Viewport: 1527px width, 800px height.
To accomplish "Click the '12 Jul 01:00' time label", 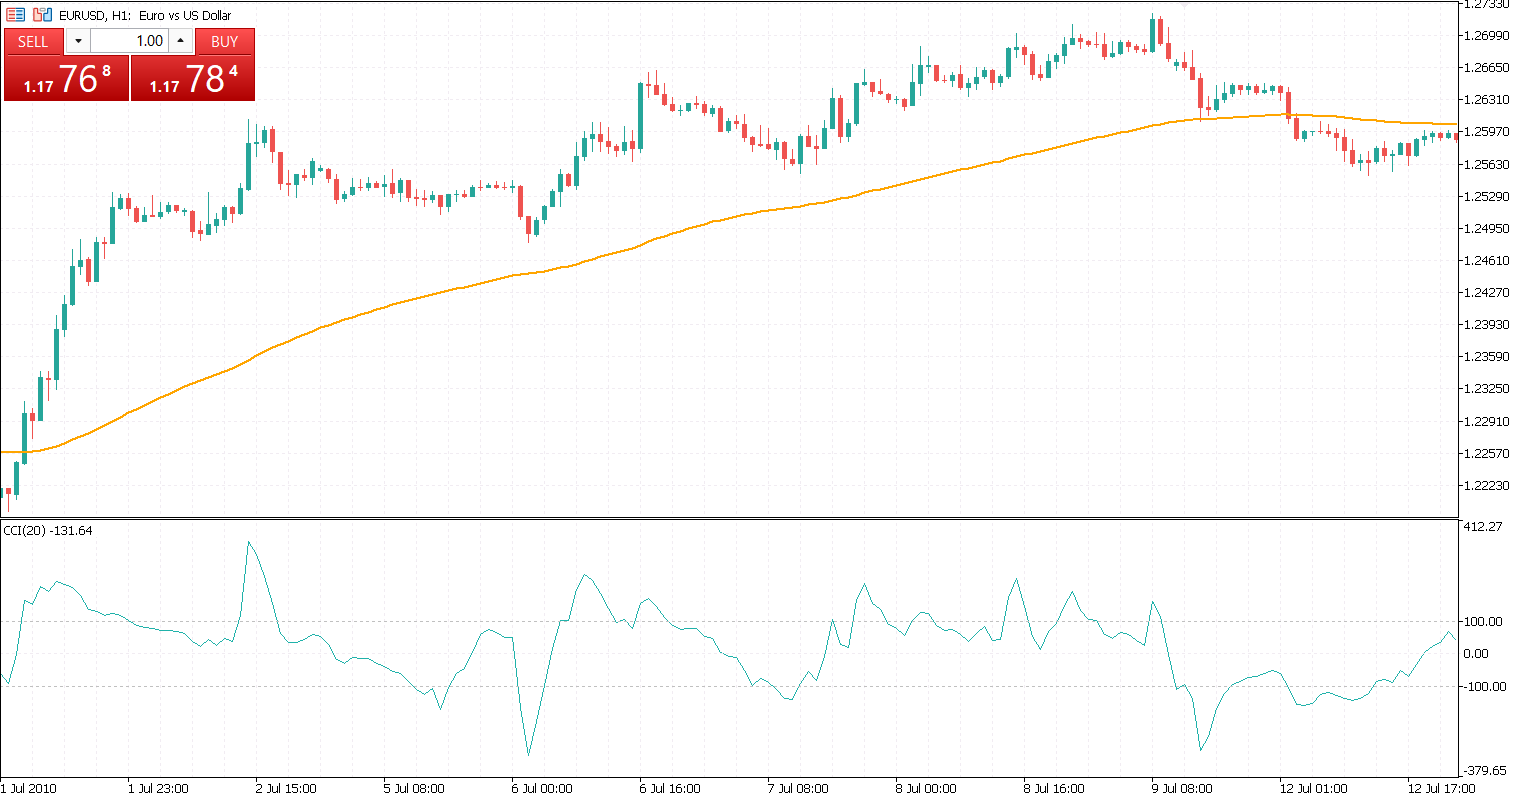I will 1313,788.
